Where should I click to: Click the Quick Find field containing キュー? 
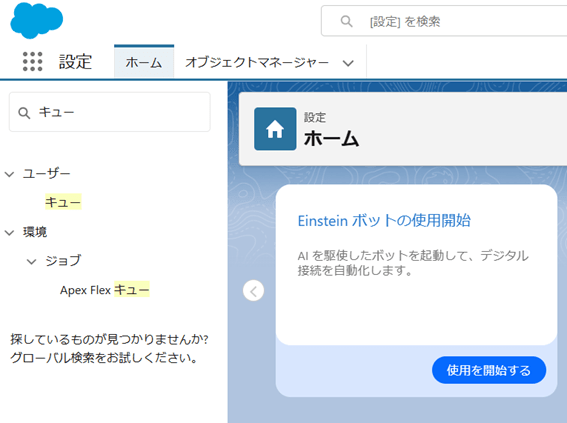point(110,112)
